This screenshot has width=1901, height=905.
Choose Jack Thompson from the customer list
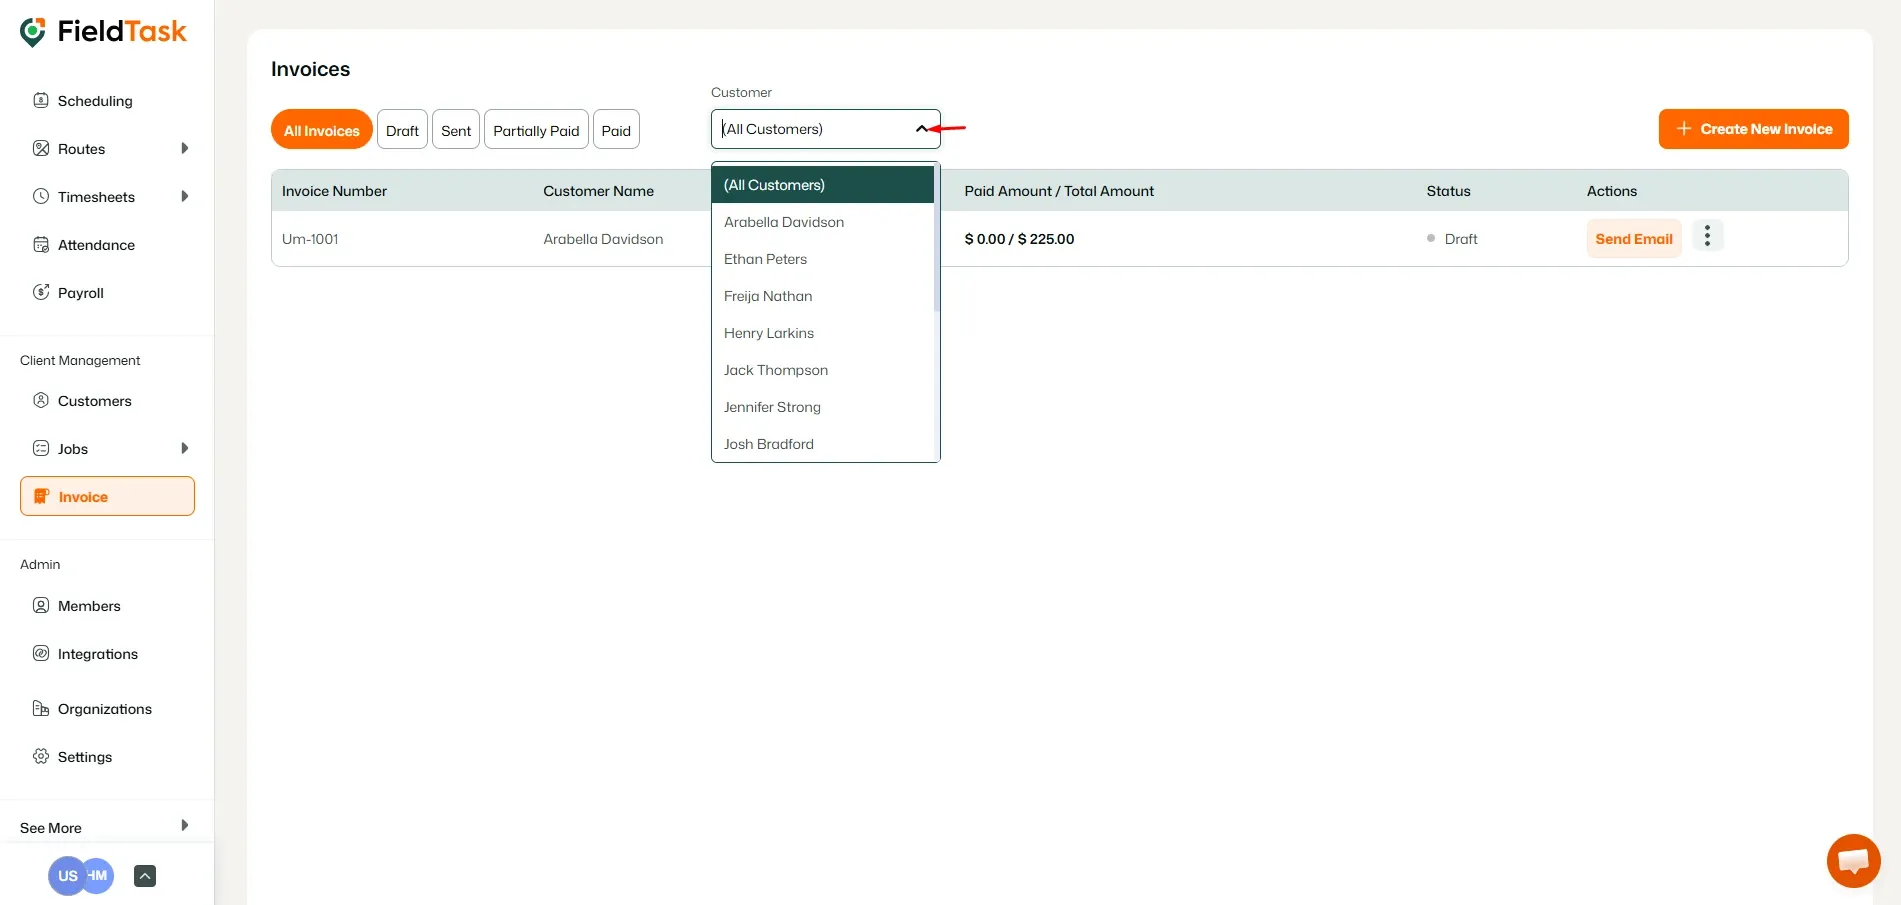pyautogui.click(x=823, y=370)
